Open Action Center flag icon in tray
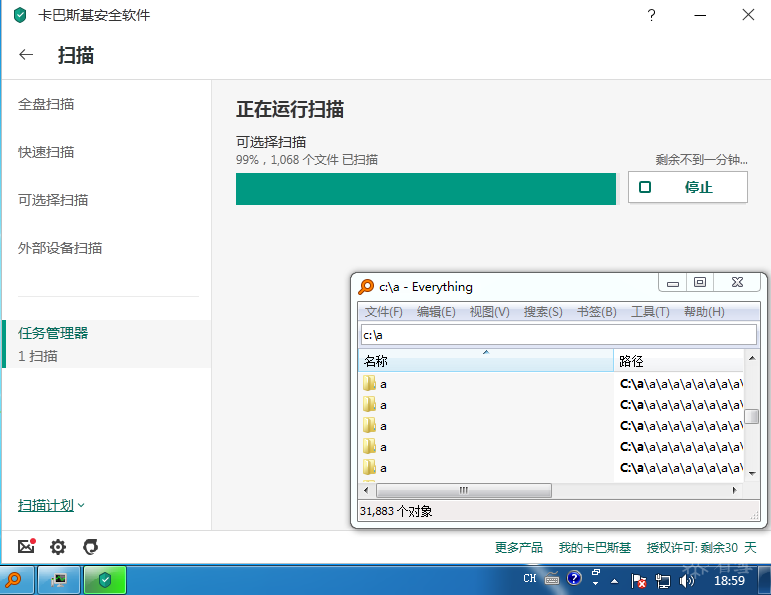The width and height of the screenshot is (771, 595). 638,581
